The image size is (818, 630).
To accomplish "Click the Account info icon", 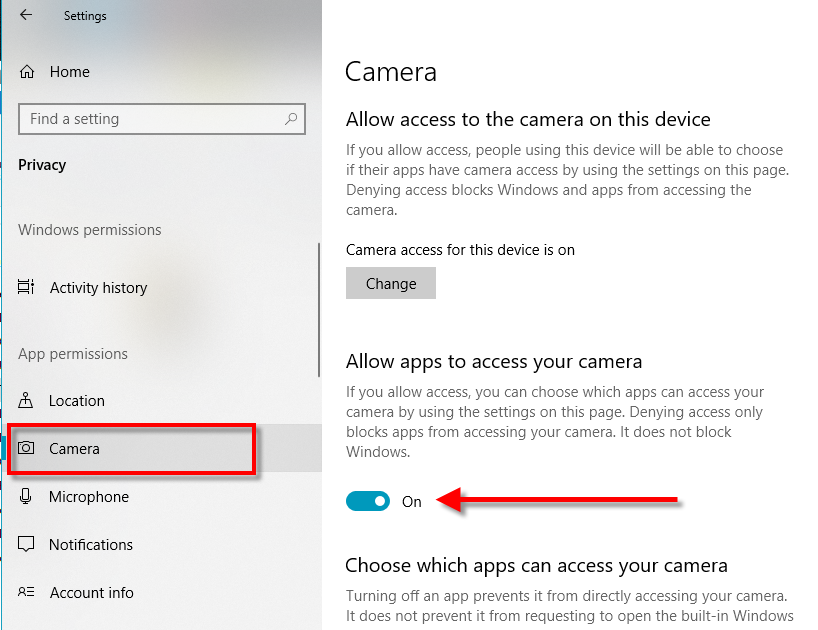I will pyautogui.click(x=27, y=593).
